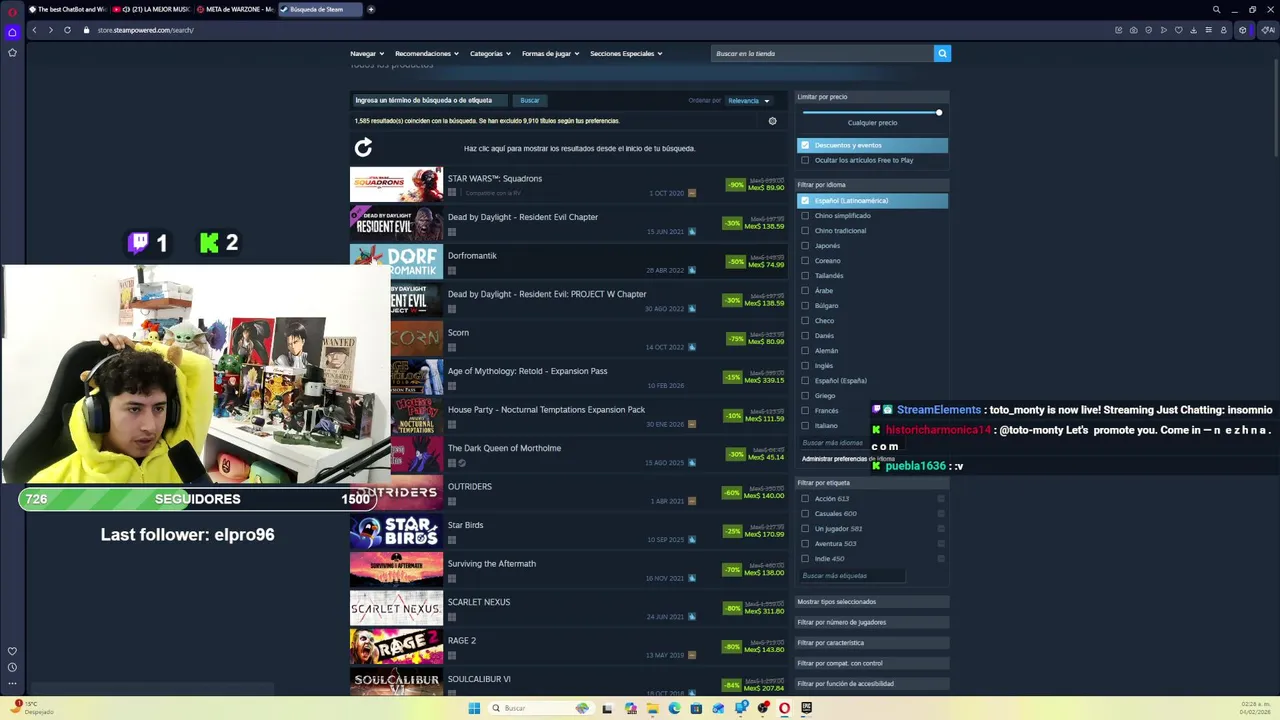
Task: Click 'Haz clic aquí para mostrar los resultados' text
Action: tap(579, 148)
